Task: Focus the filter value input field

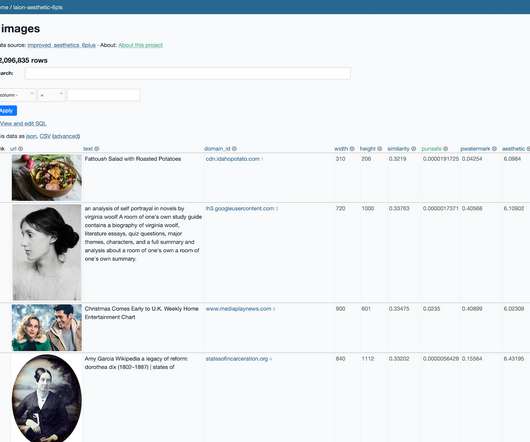Action: coord(103,95)
